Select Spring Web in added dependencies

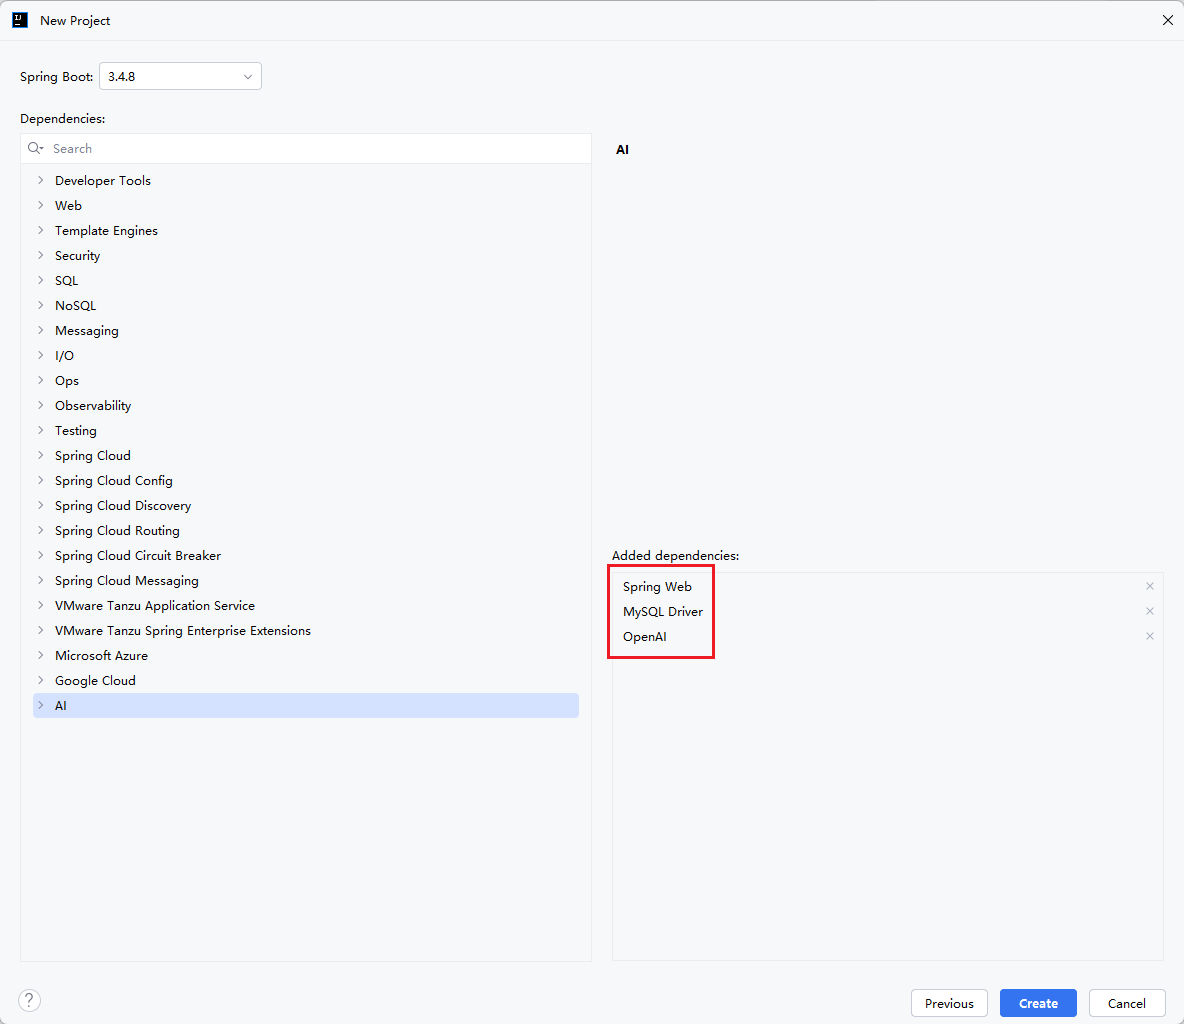pos(657,587)
